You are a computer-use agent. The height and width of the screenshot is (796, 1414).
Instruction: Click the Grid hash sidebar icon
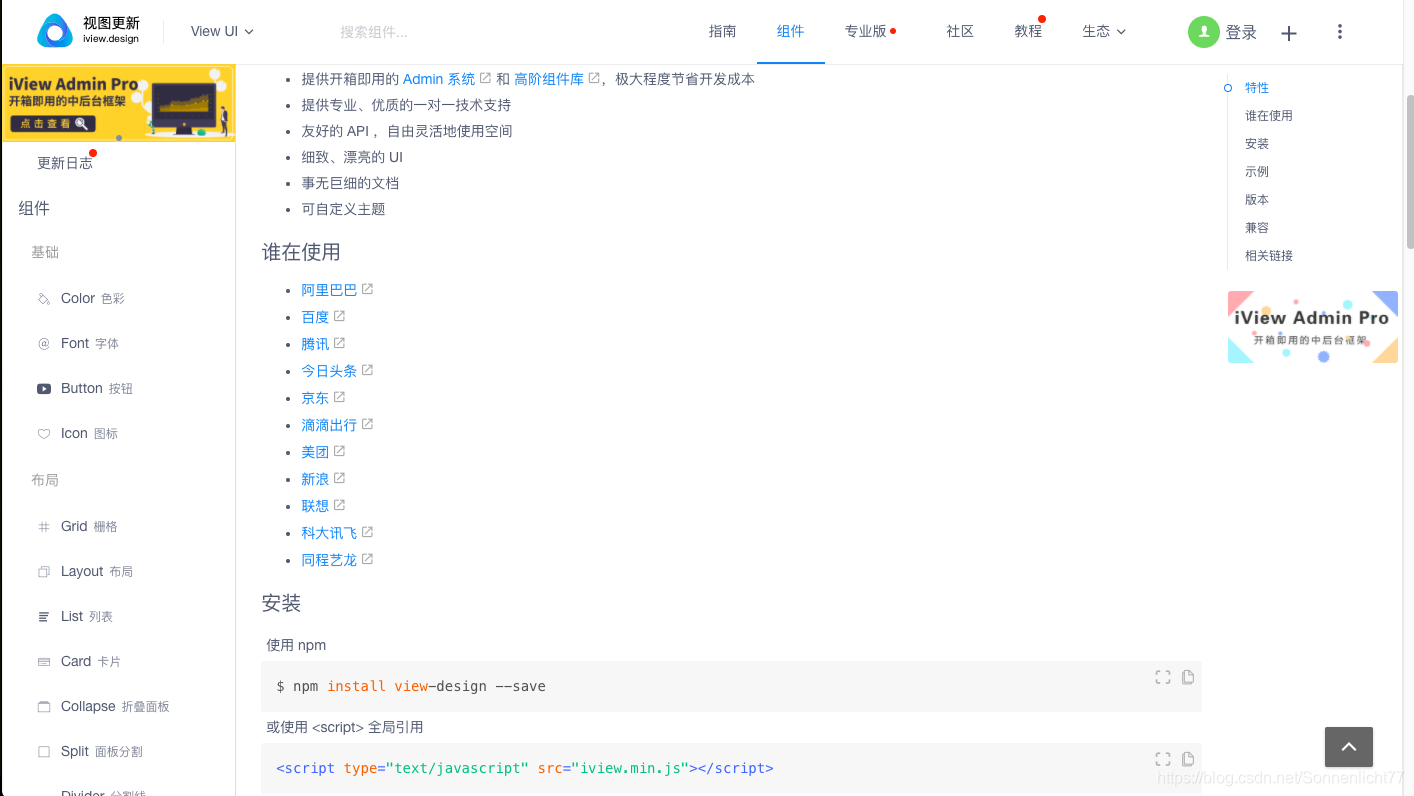44,526
